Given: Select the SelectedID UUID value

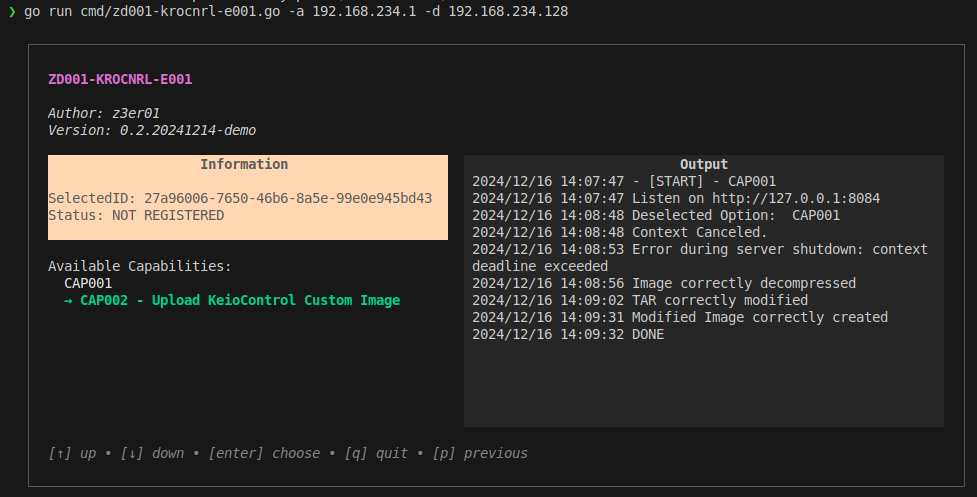Looking at the screenshot, I should coord(288,198).
